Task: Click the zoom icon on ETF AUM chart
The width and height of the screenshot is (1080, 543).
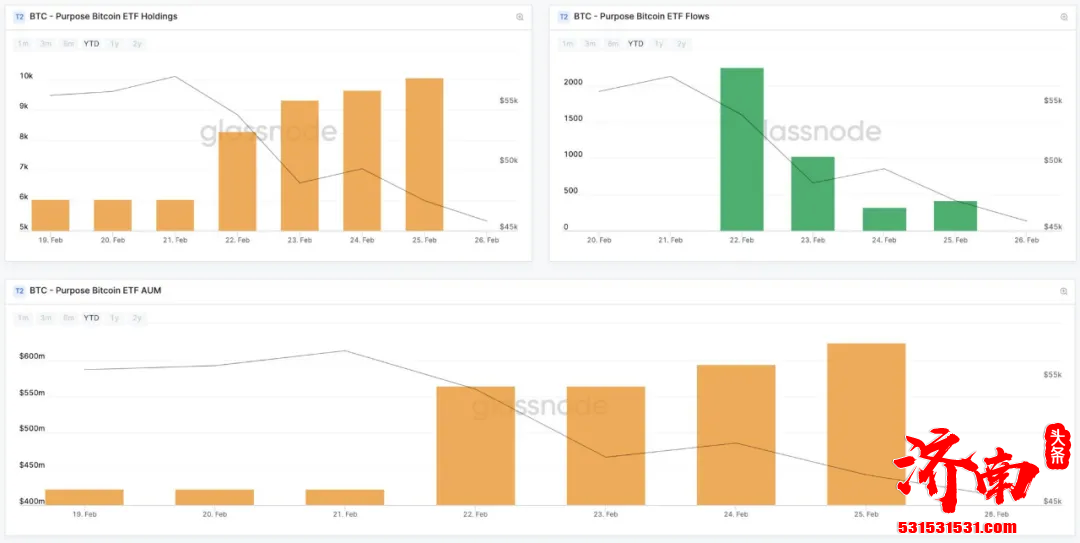Action: [x=1063, y=291]
